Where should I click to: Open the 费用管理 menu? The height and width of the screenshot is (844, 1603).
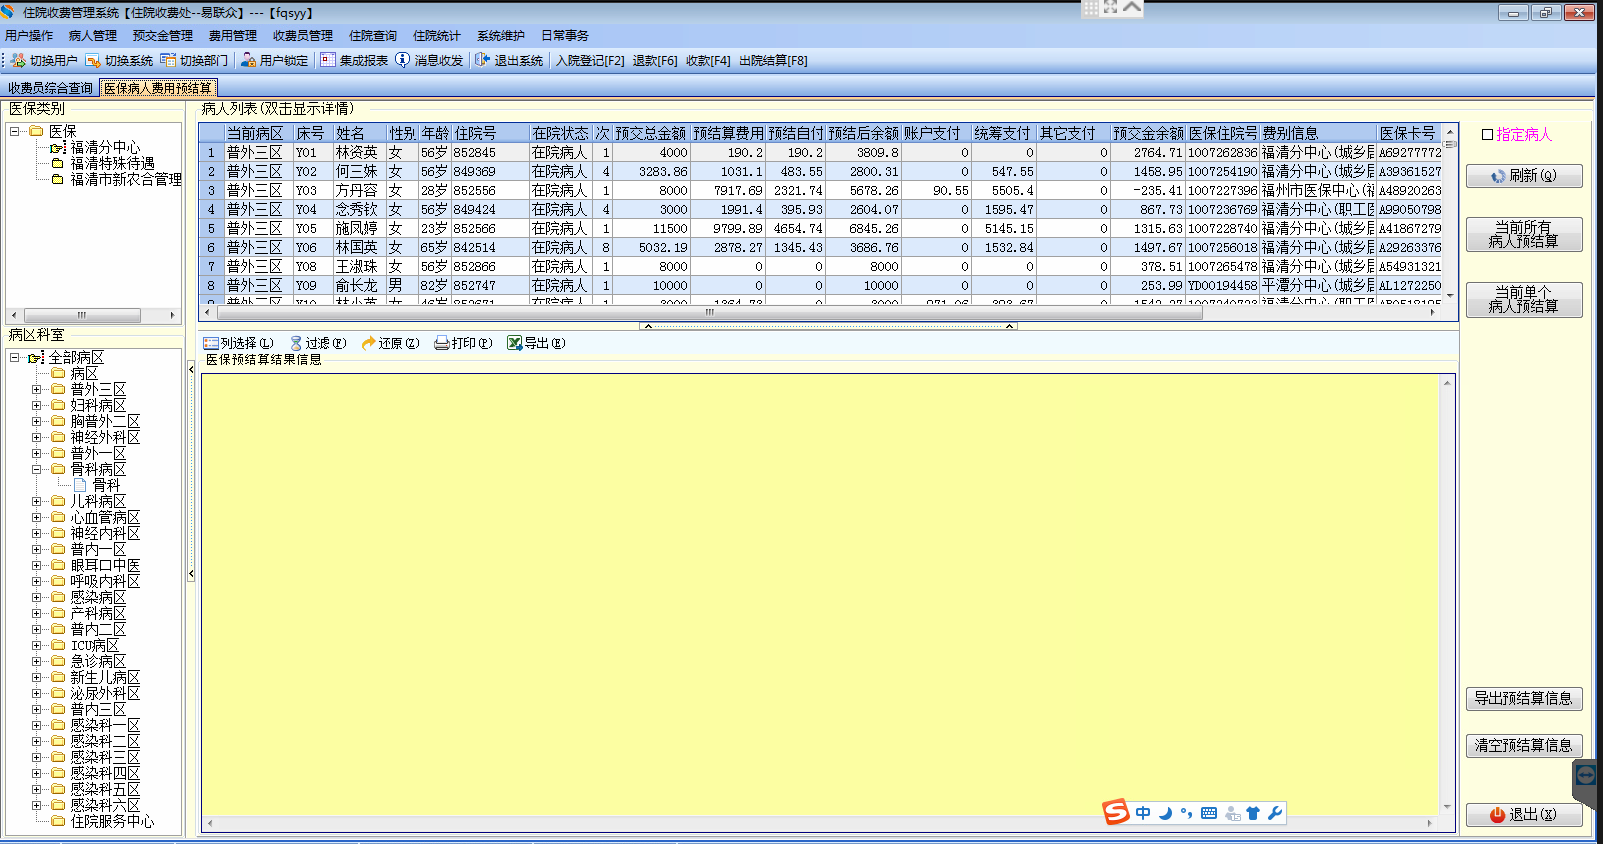pos(233,36)
